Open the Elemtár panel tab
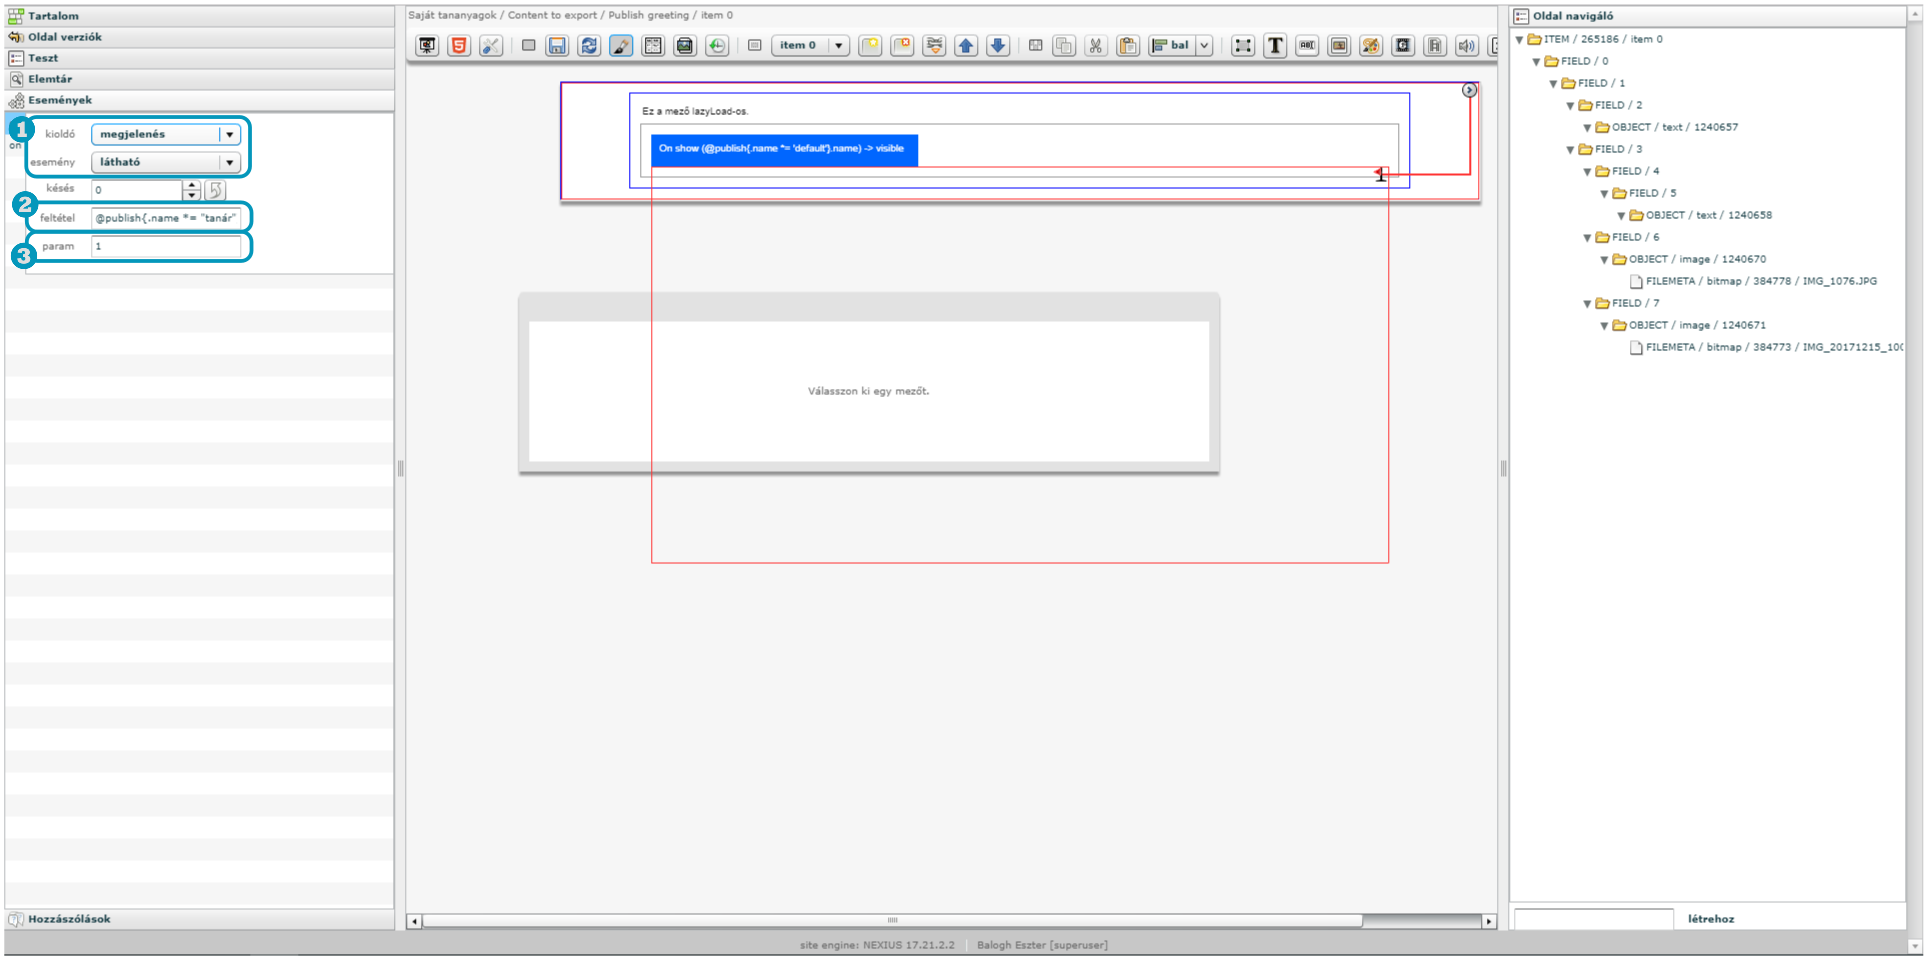The image size is (1928, 960). [x=50, y=79]
